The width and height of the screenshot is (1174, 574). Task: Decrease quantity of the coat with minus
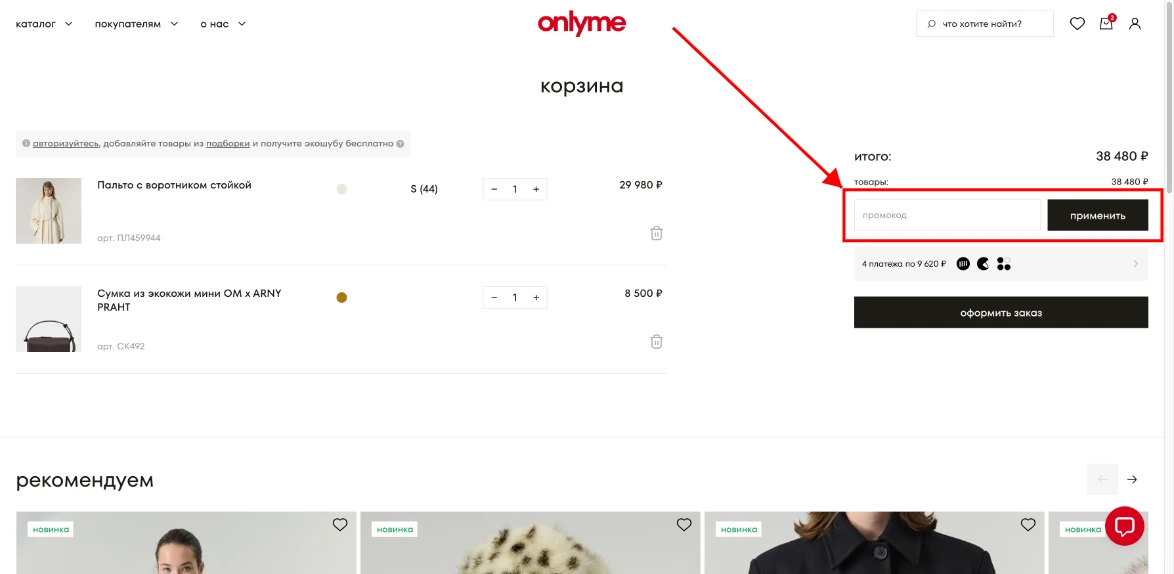(x=494, y=189)
